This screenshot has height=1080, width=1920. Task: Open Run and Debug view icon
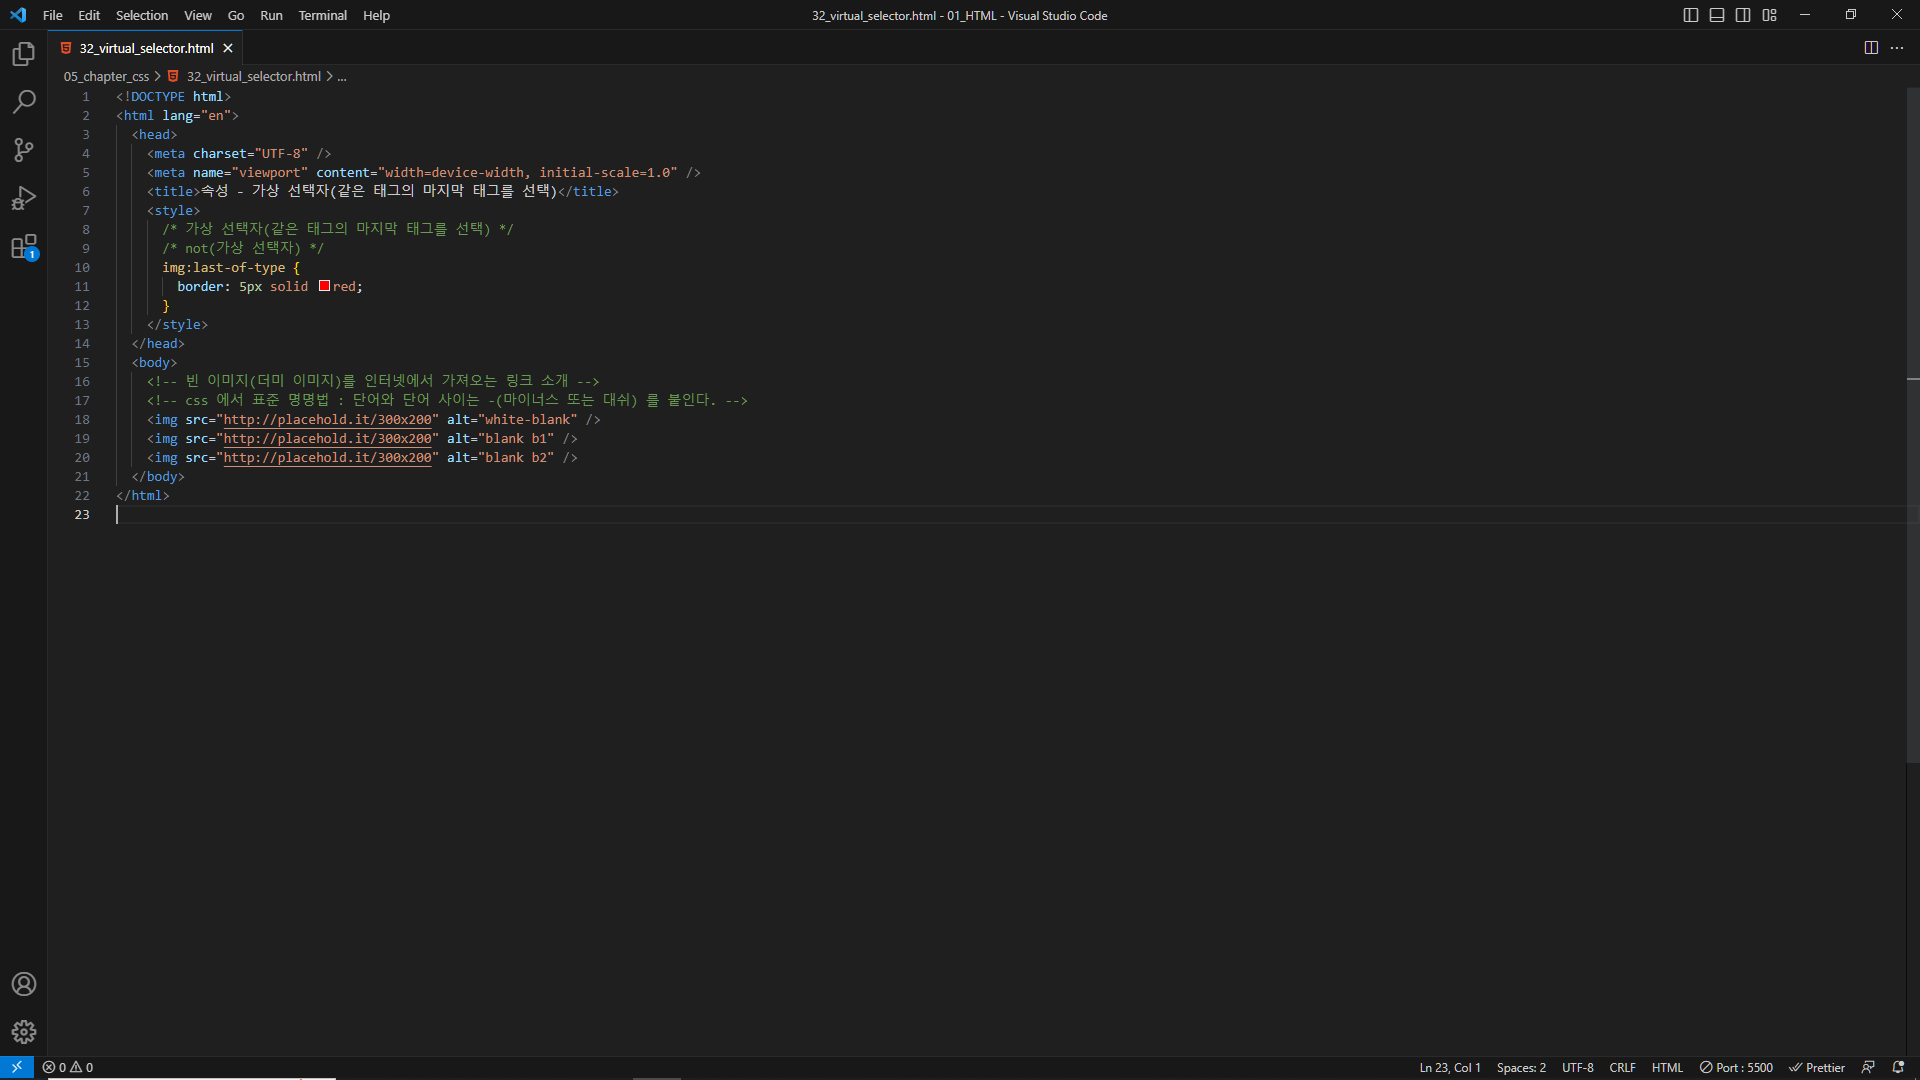(24, 198)
